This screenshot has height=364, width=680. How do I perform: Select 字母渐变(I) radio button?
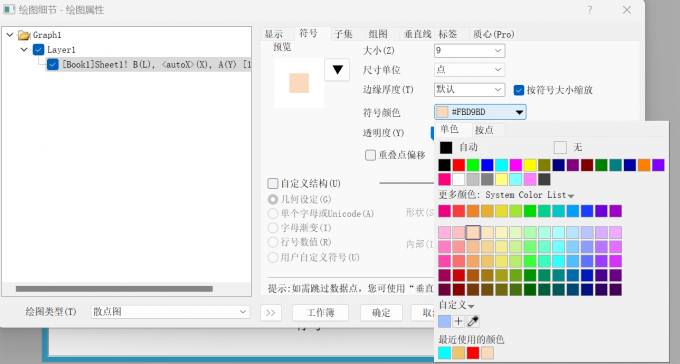tap(273, 228)
